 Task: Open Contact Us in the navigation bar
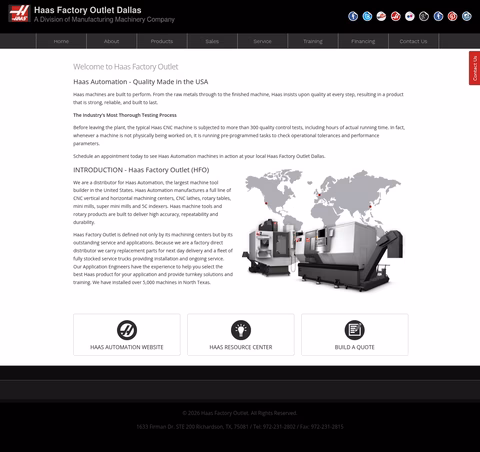[x=413, y=41]
